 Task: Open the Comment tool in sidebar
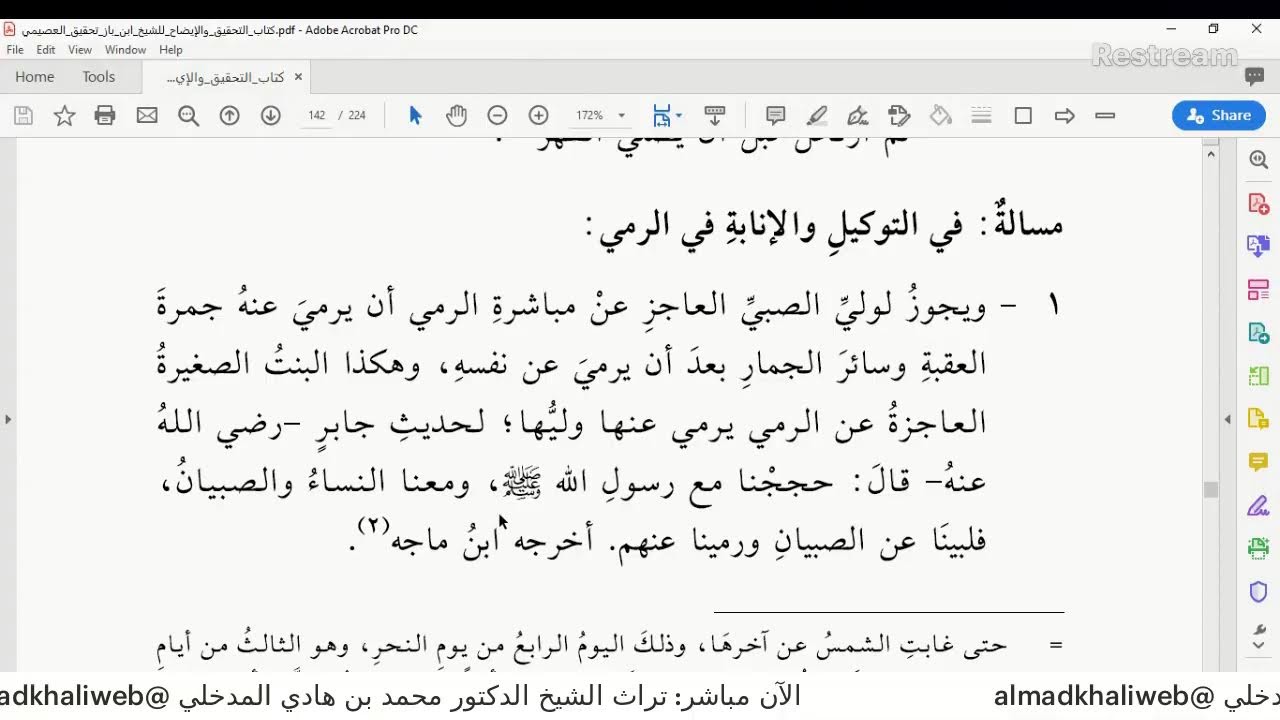1258,462
